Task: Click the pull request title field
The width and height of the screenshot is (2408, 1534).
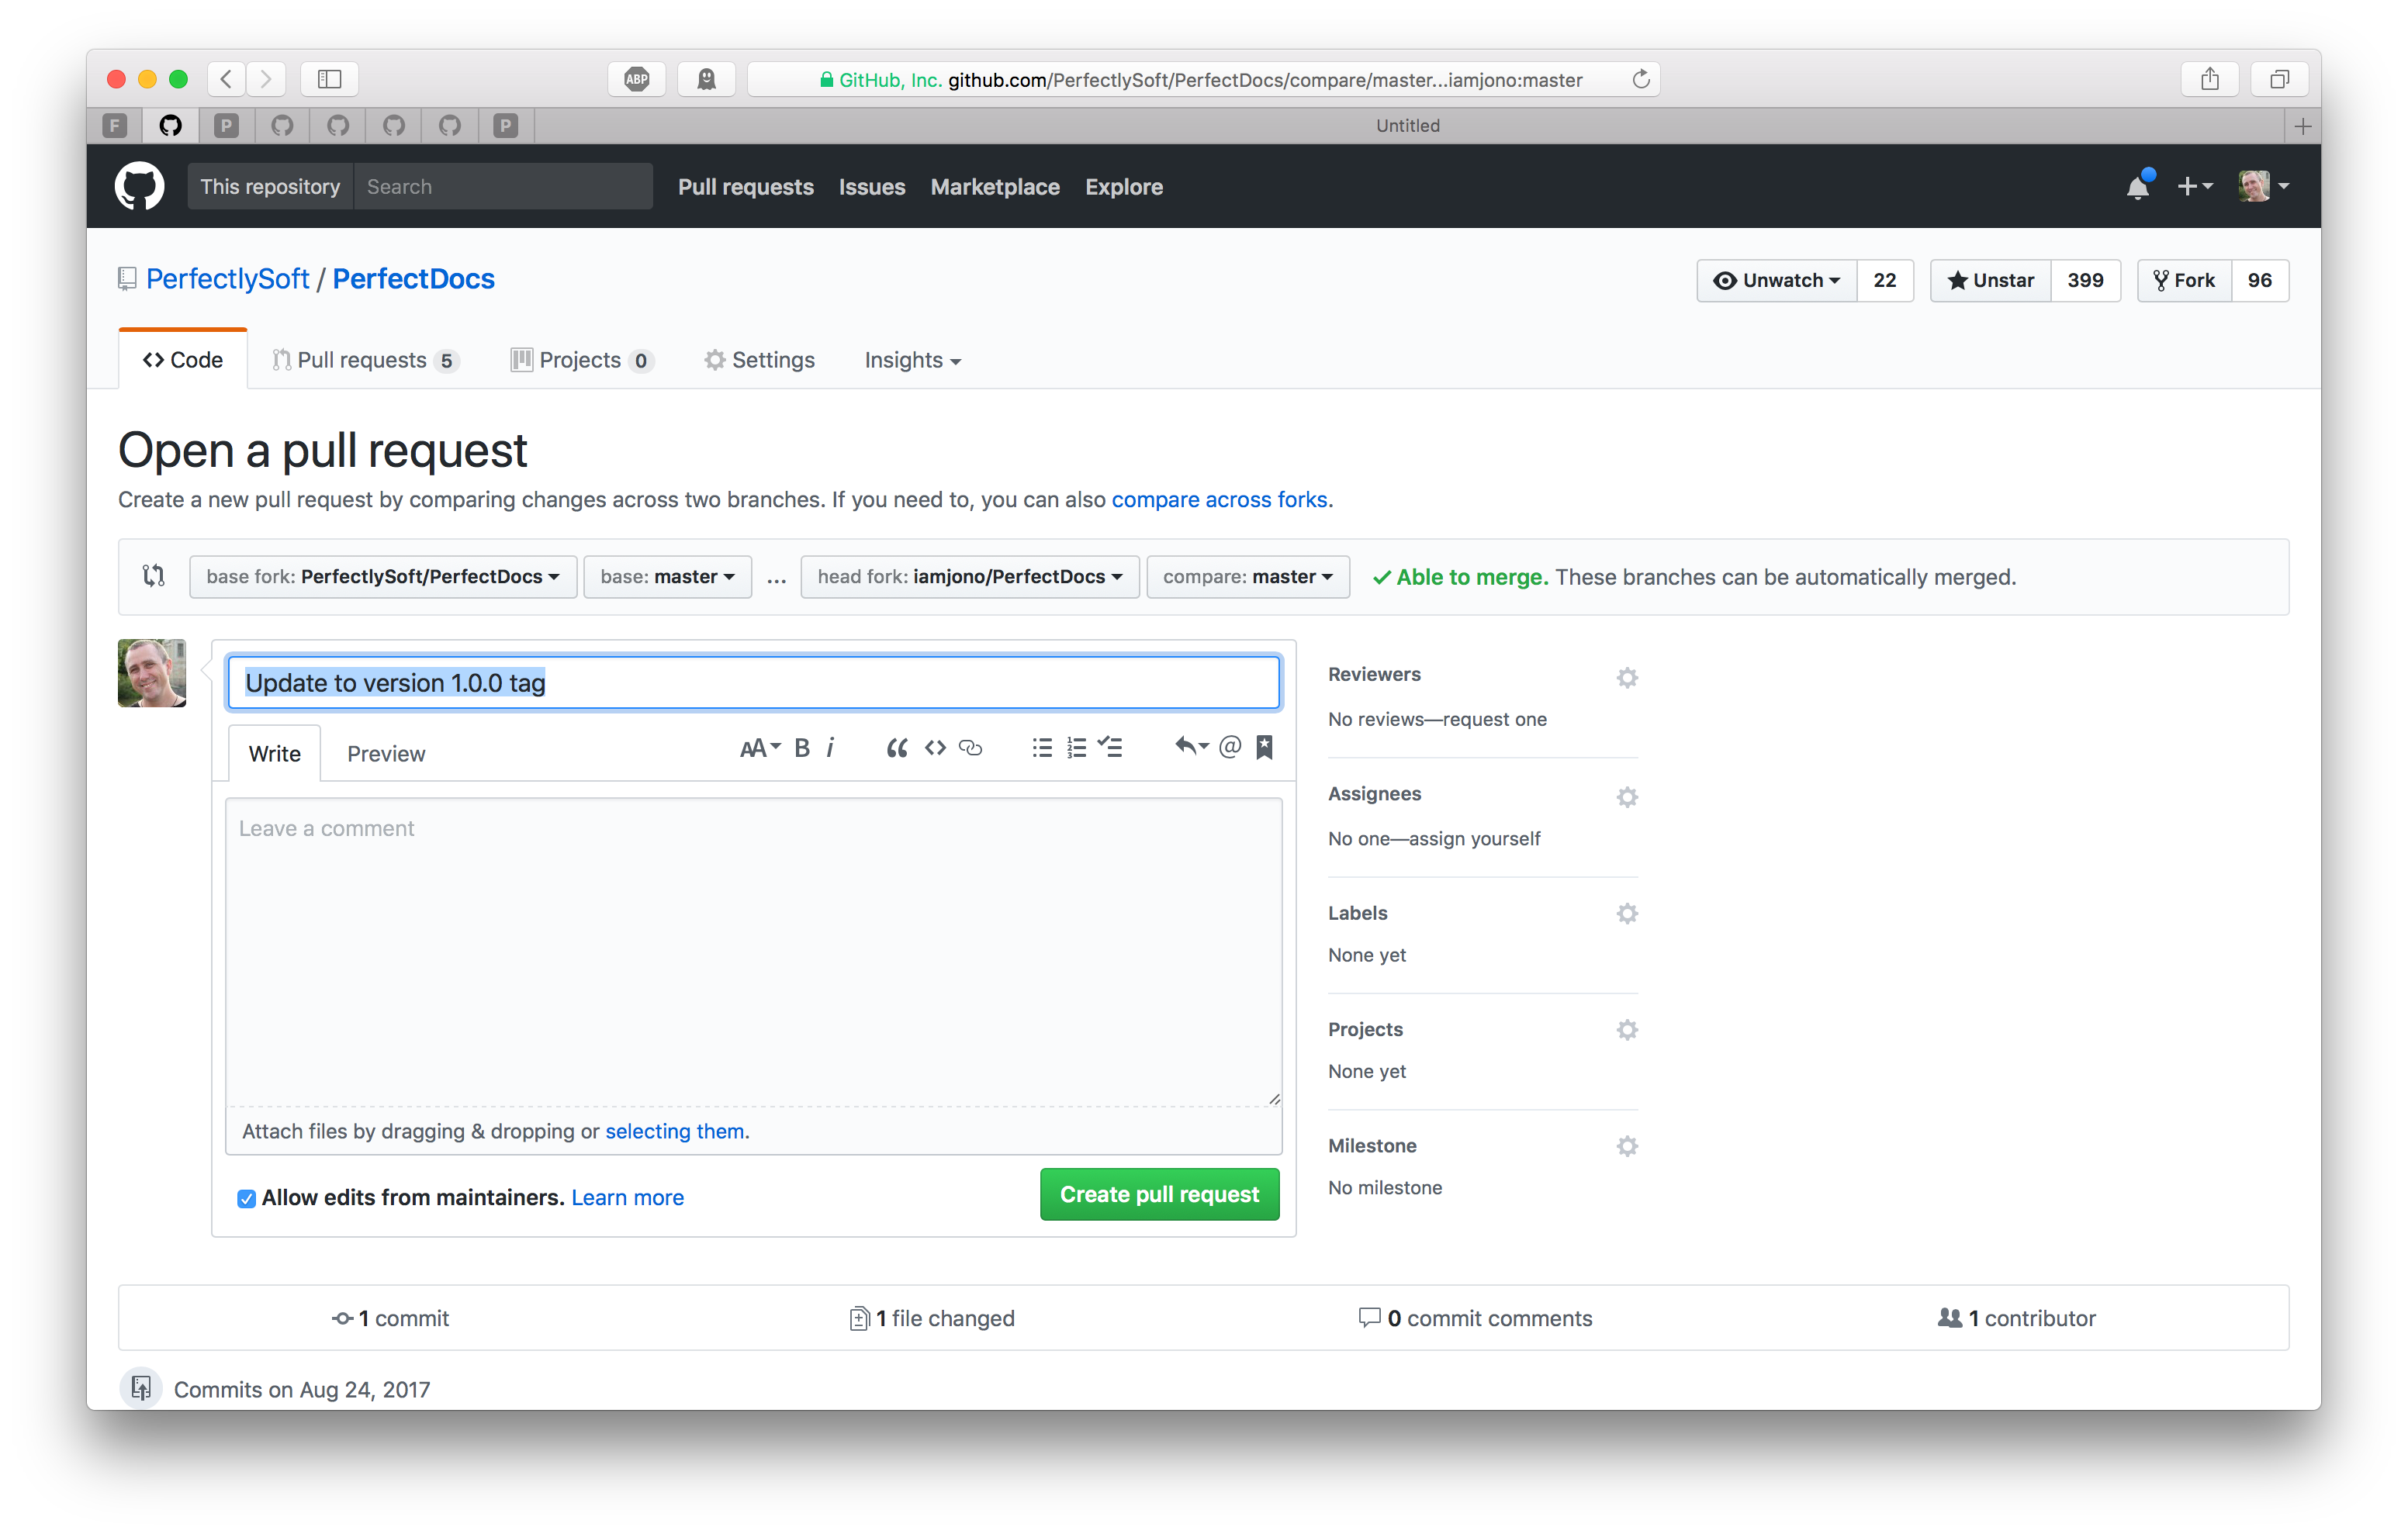Action: (x=753, y=683)
